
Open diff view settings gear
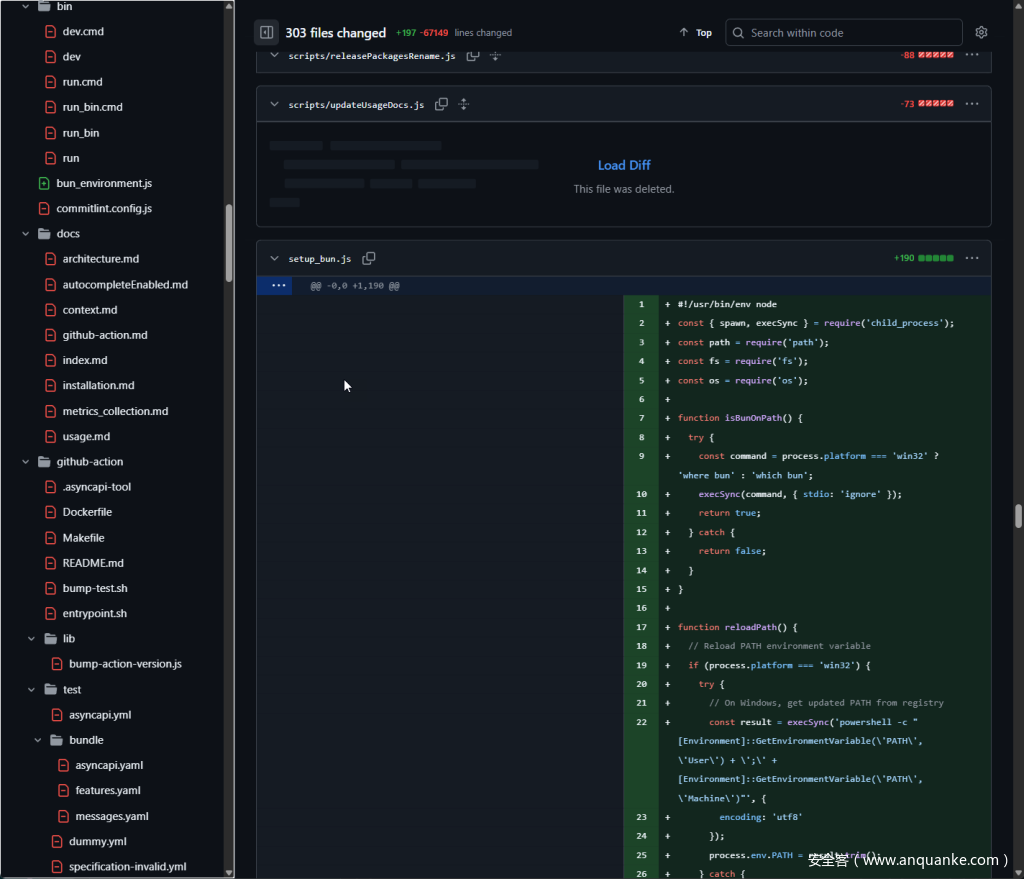(x=981, y=33)
